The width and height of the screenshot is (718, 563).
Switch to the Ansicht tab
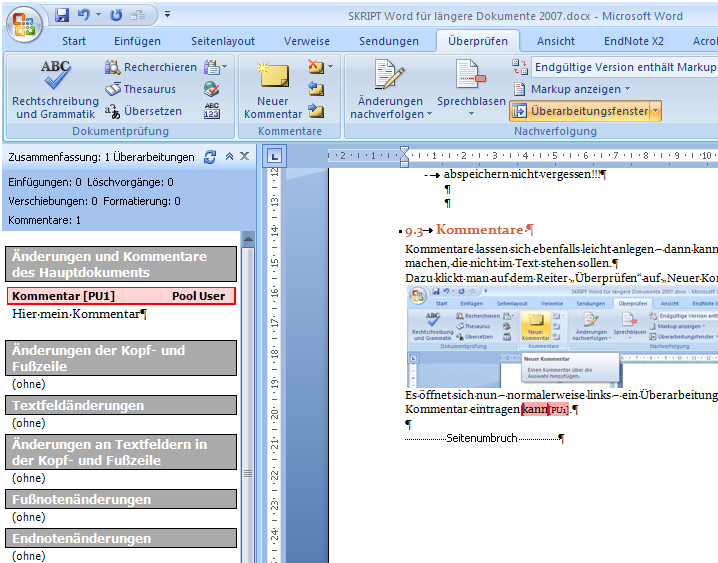coord(555,41)
